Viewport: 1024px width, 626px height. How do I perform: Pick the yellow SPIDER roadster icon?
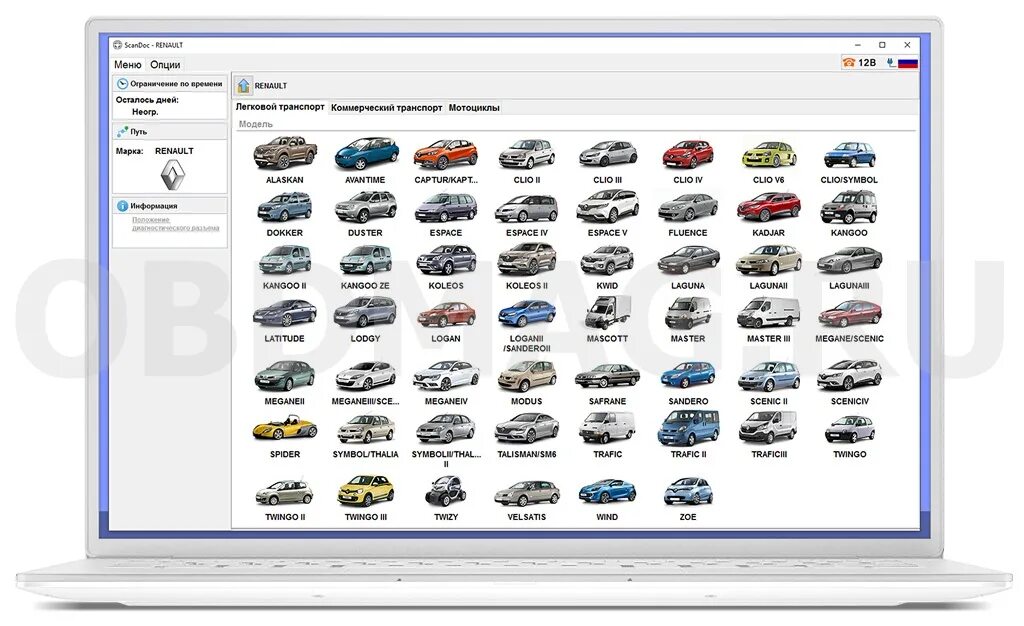(285, 429)
